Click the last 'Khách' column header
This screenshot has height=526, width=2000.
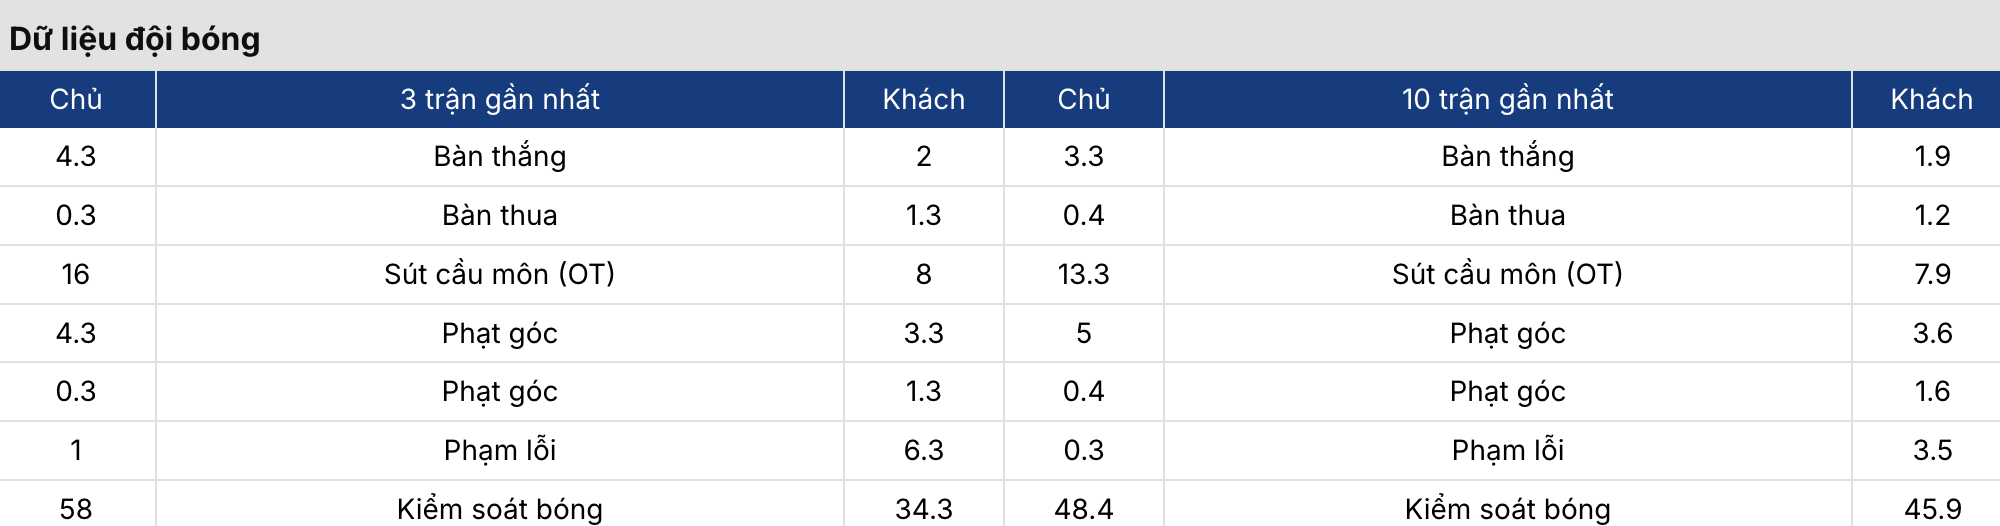(x=1932, y=99)
